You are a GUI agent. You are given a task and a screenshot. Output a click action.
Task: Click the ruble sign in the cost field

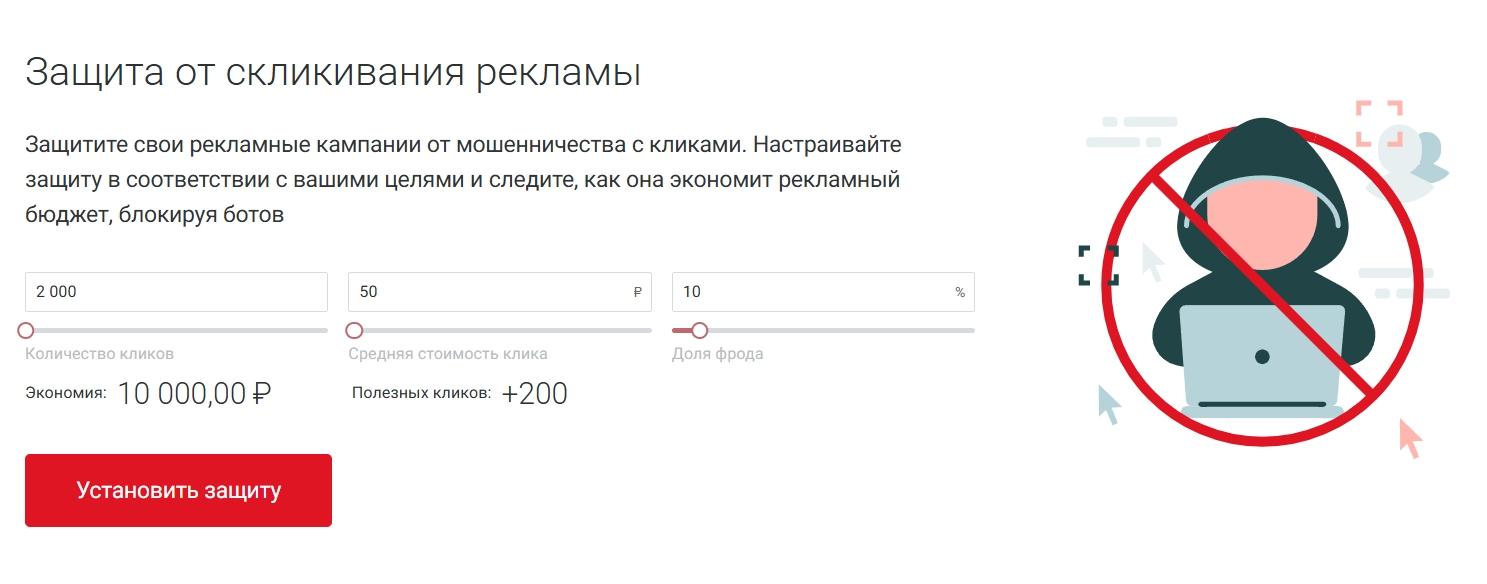pos(638,293)
